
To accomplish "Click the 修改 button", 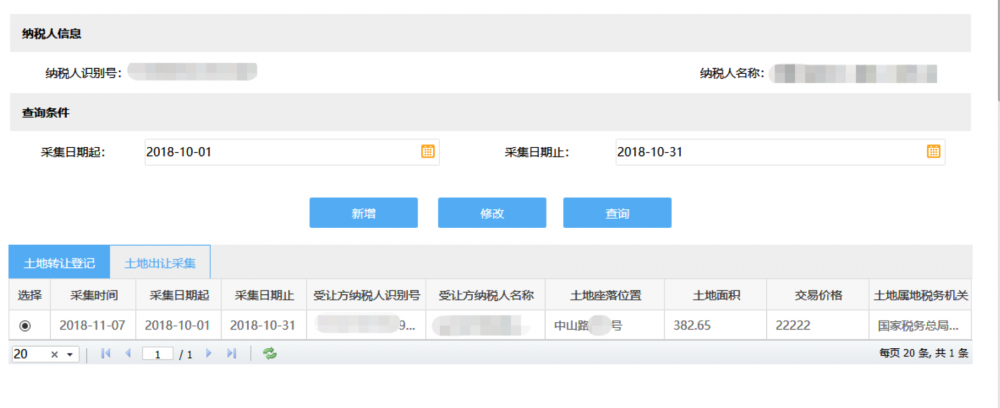I will pos(491,213).
